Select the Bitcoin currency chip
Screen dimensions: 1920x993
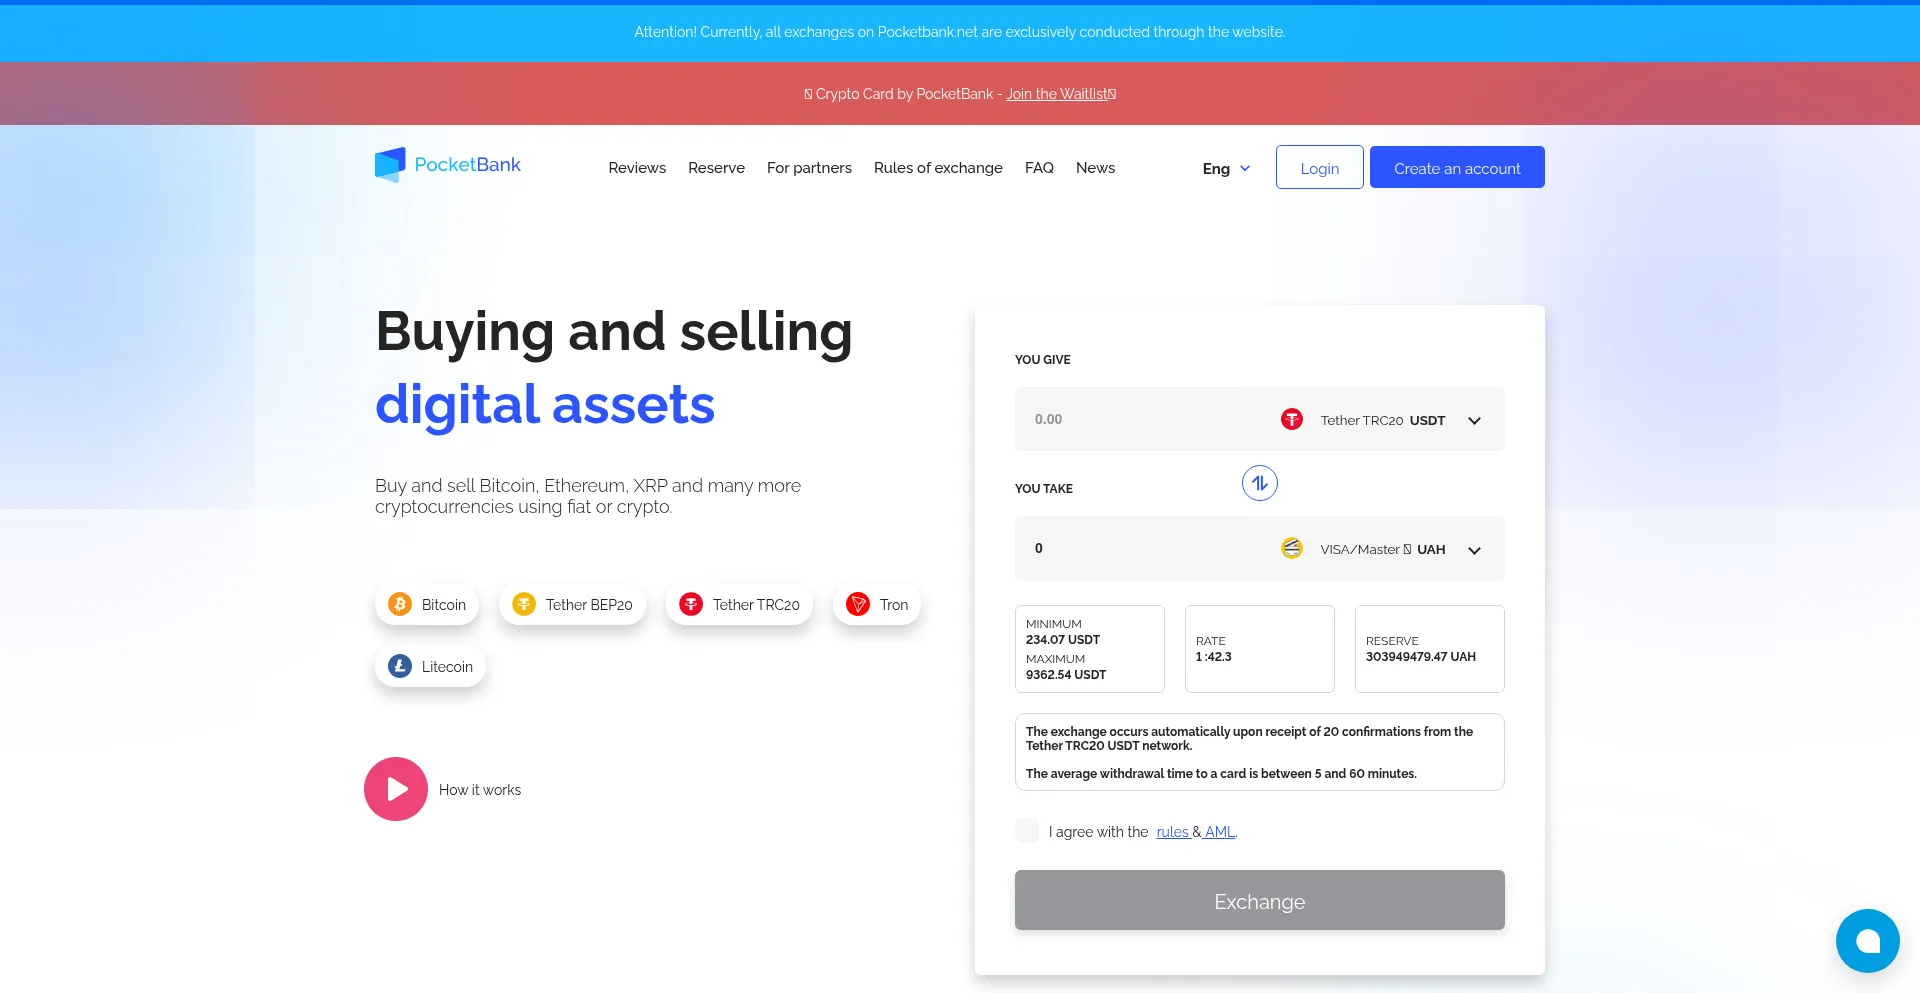[x=427, y=605]
